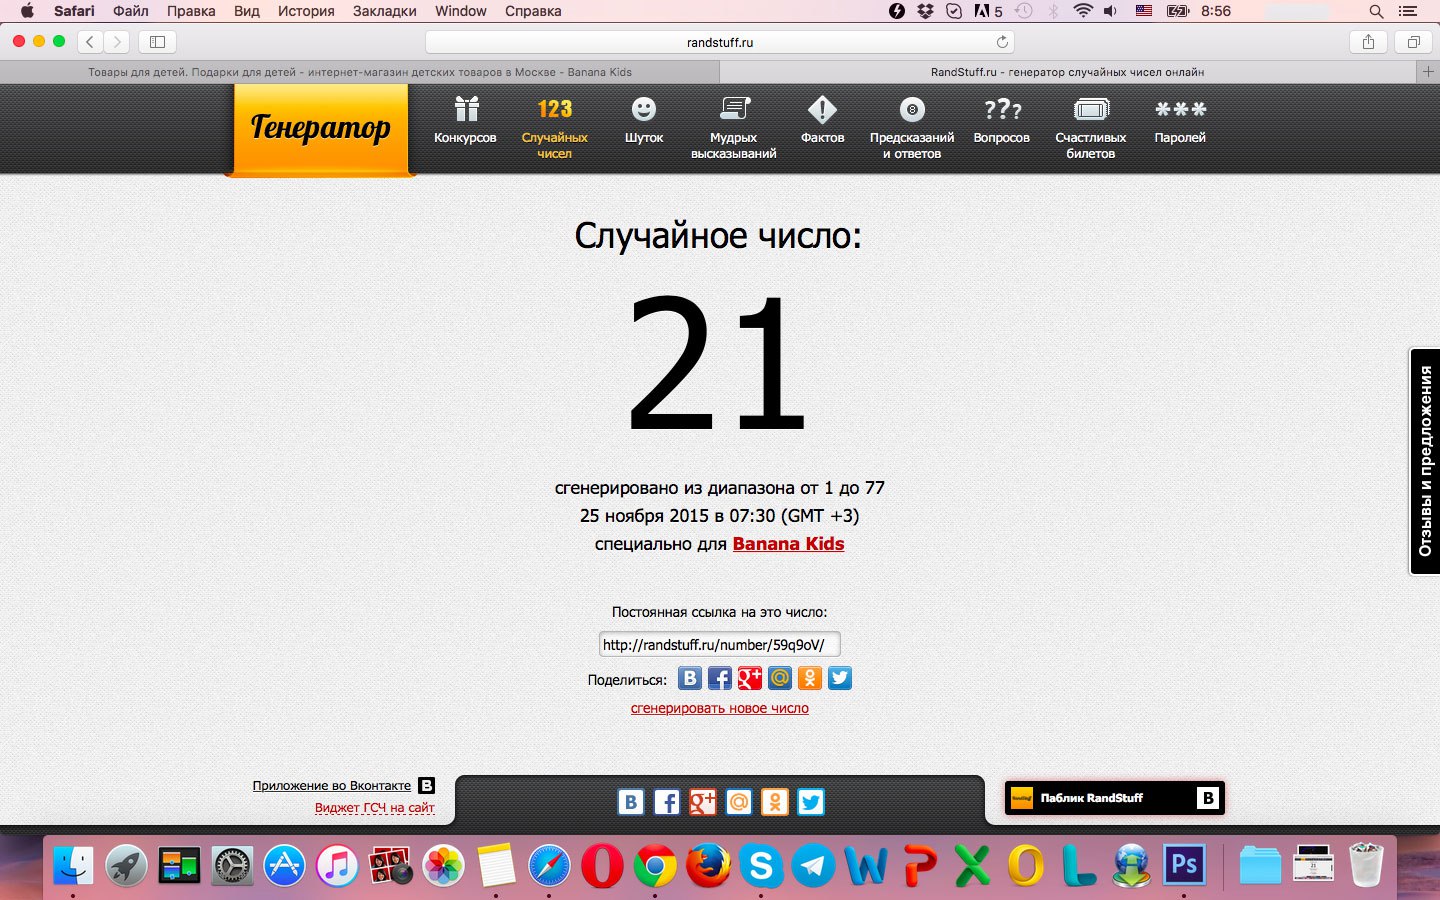
Task: Open the Safari share button
Action: (1368, 42)
